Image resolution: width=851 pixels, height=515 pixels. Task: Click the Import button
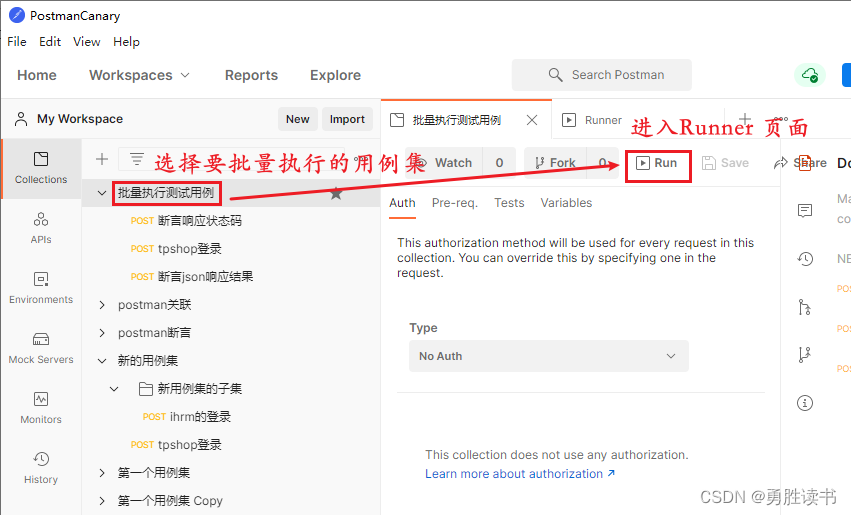click(347, 119)
